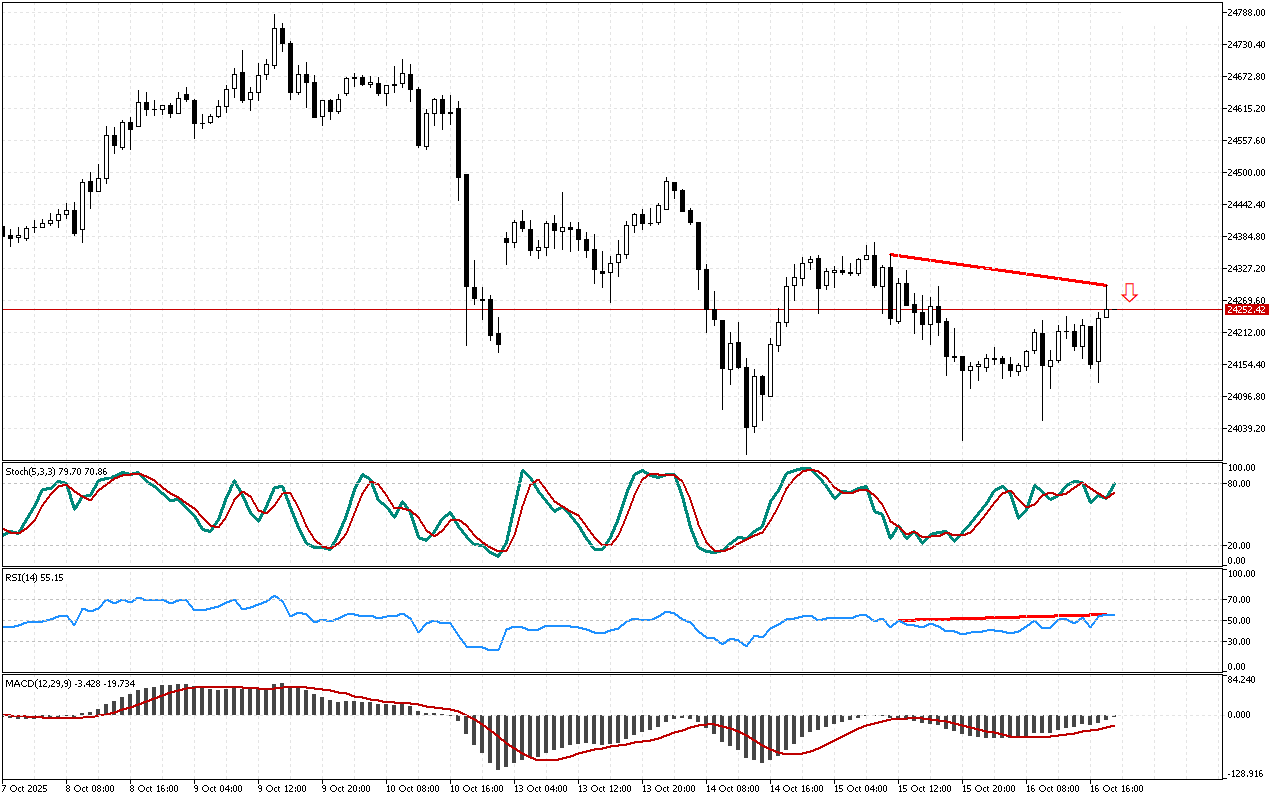Click the 0.000 level on MACD scale
This screenshot has width=1280, height=800.
[x=1241, y=715]
